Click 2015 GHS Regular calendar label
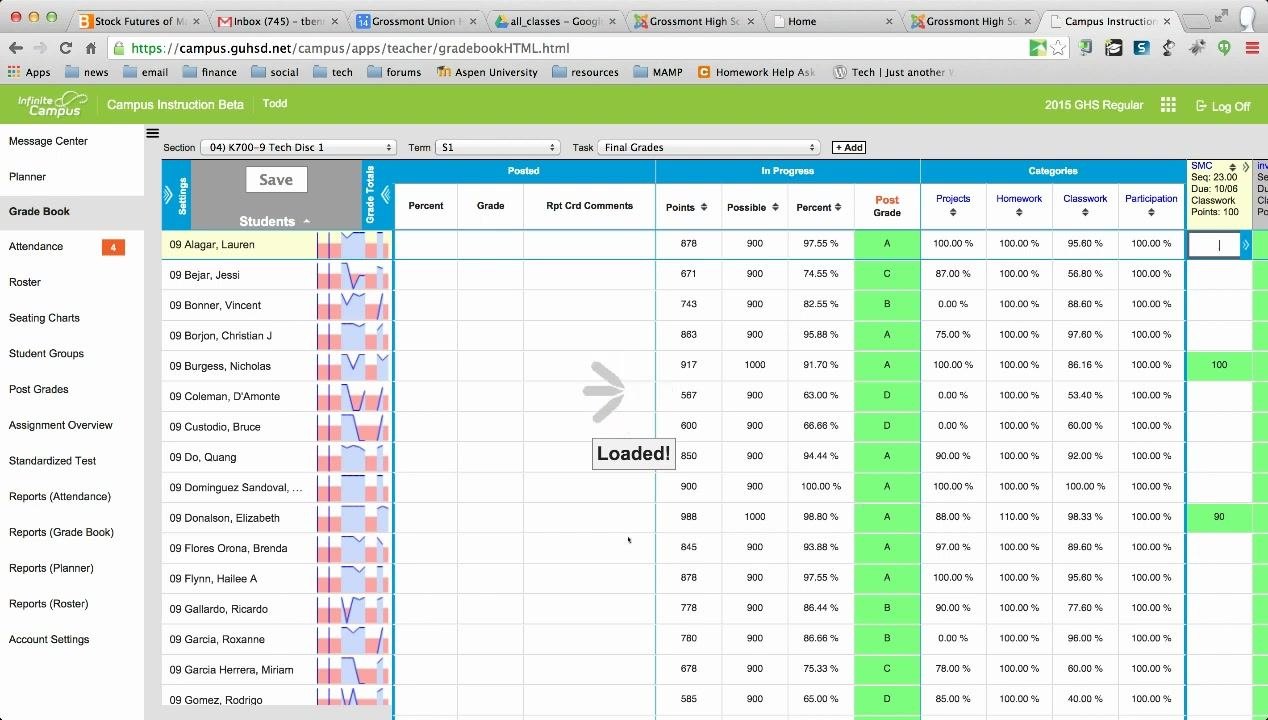1268x720 pixels. pos(1093,105)
